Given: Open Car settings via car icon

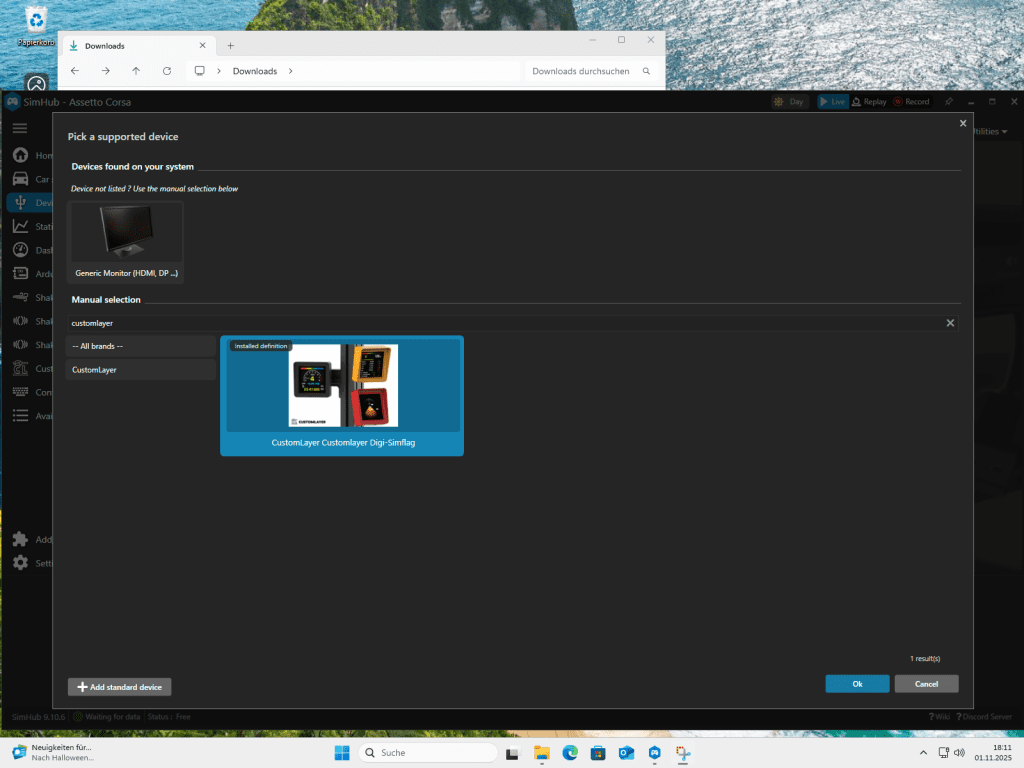Looking at the screenshot, I should tap(20, 179).
